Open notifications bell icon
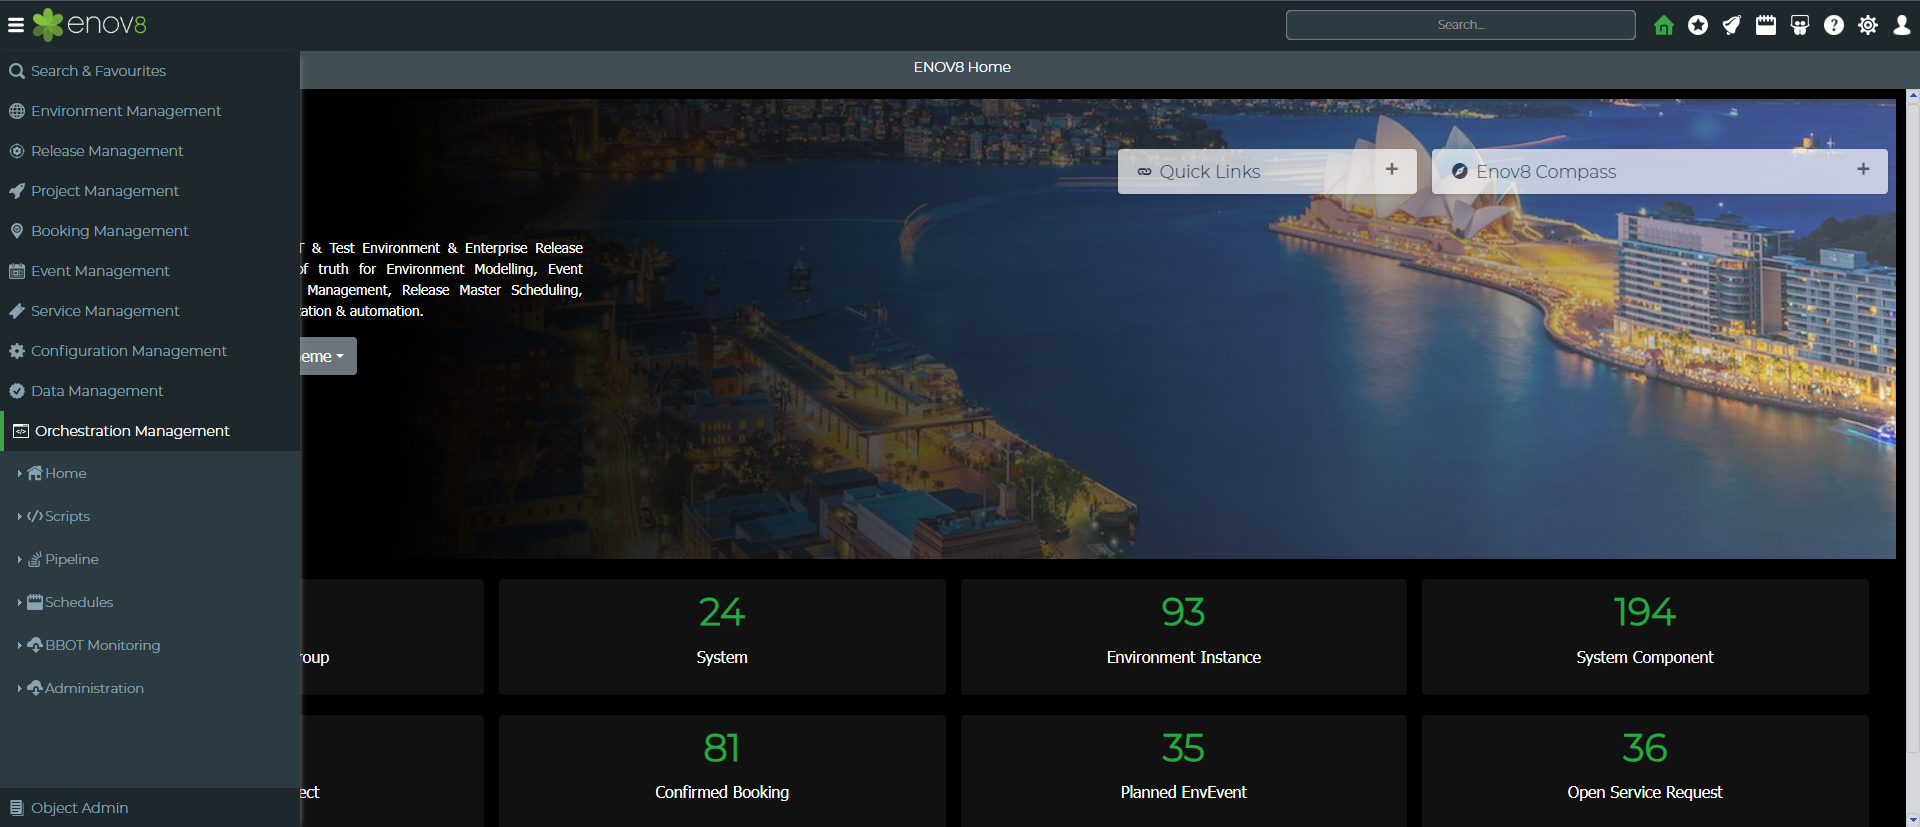The image size is (1920, 827). pyautogui.click(x=1732, y=25)
